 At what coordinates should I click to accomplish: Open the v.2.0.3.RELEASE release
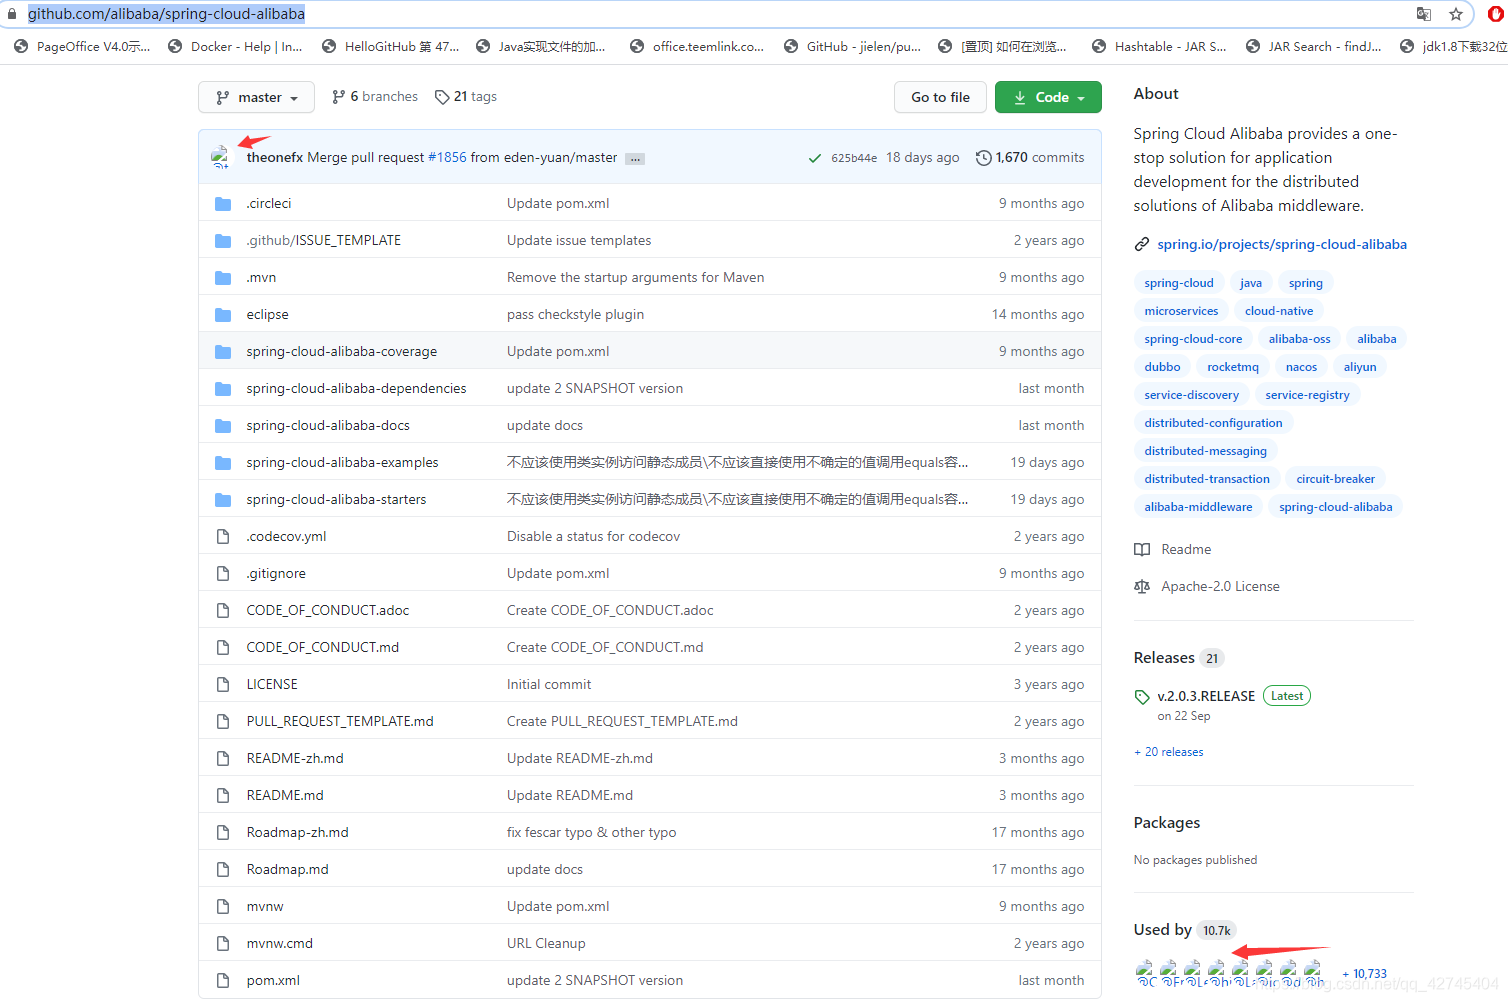tap(1206, 696)
